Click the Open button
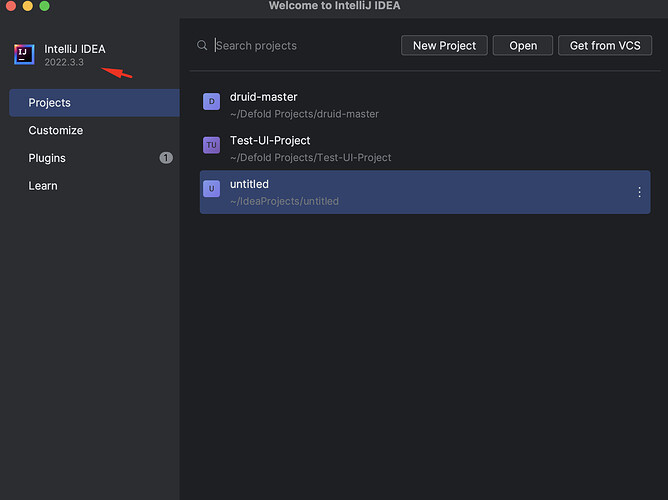Image resolution: width=668 pixels, height=500 pixels. pos(523,45)
